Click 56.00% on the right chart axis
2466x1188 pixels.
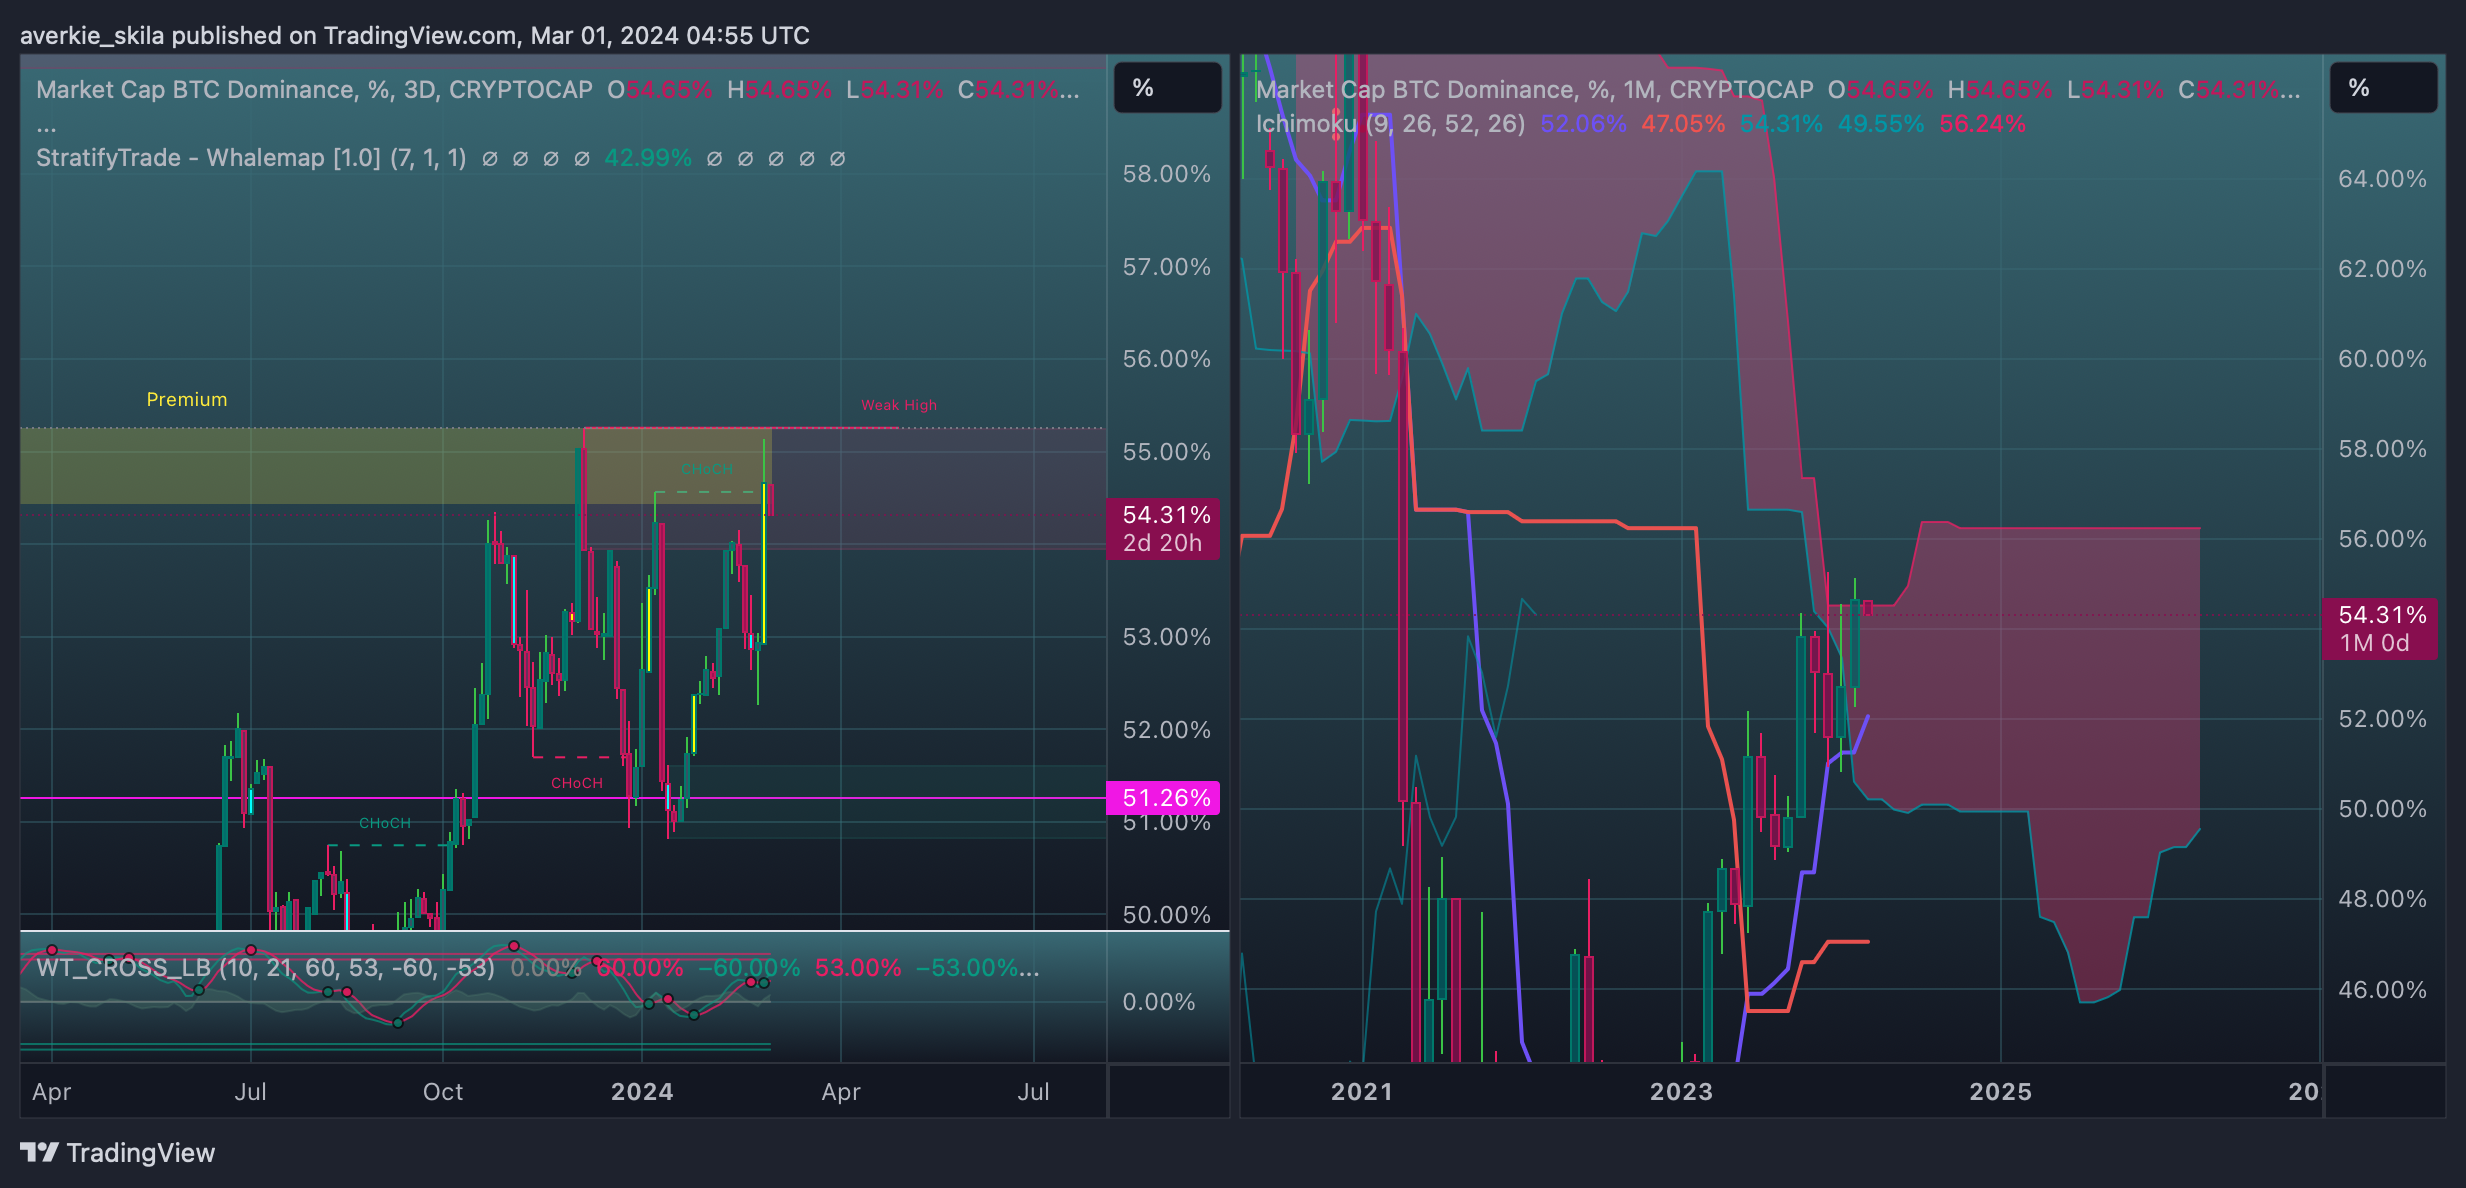tap(2382, 539)
